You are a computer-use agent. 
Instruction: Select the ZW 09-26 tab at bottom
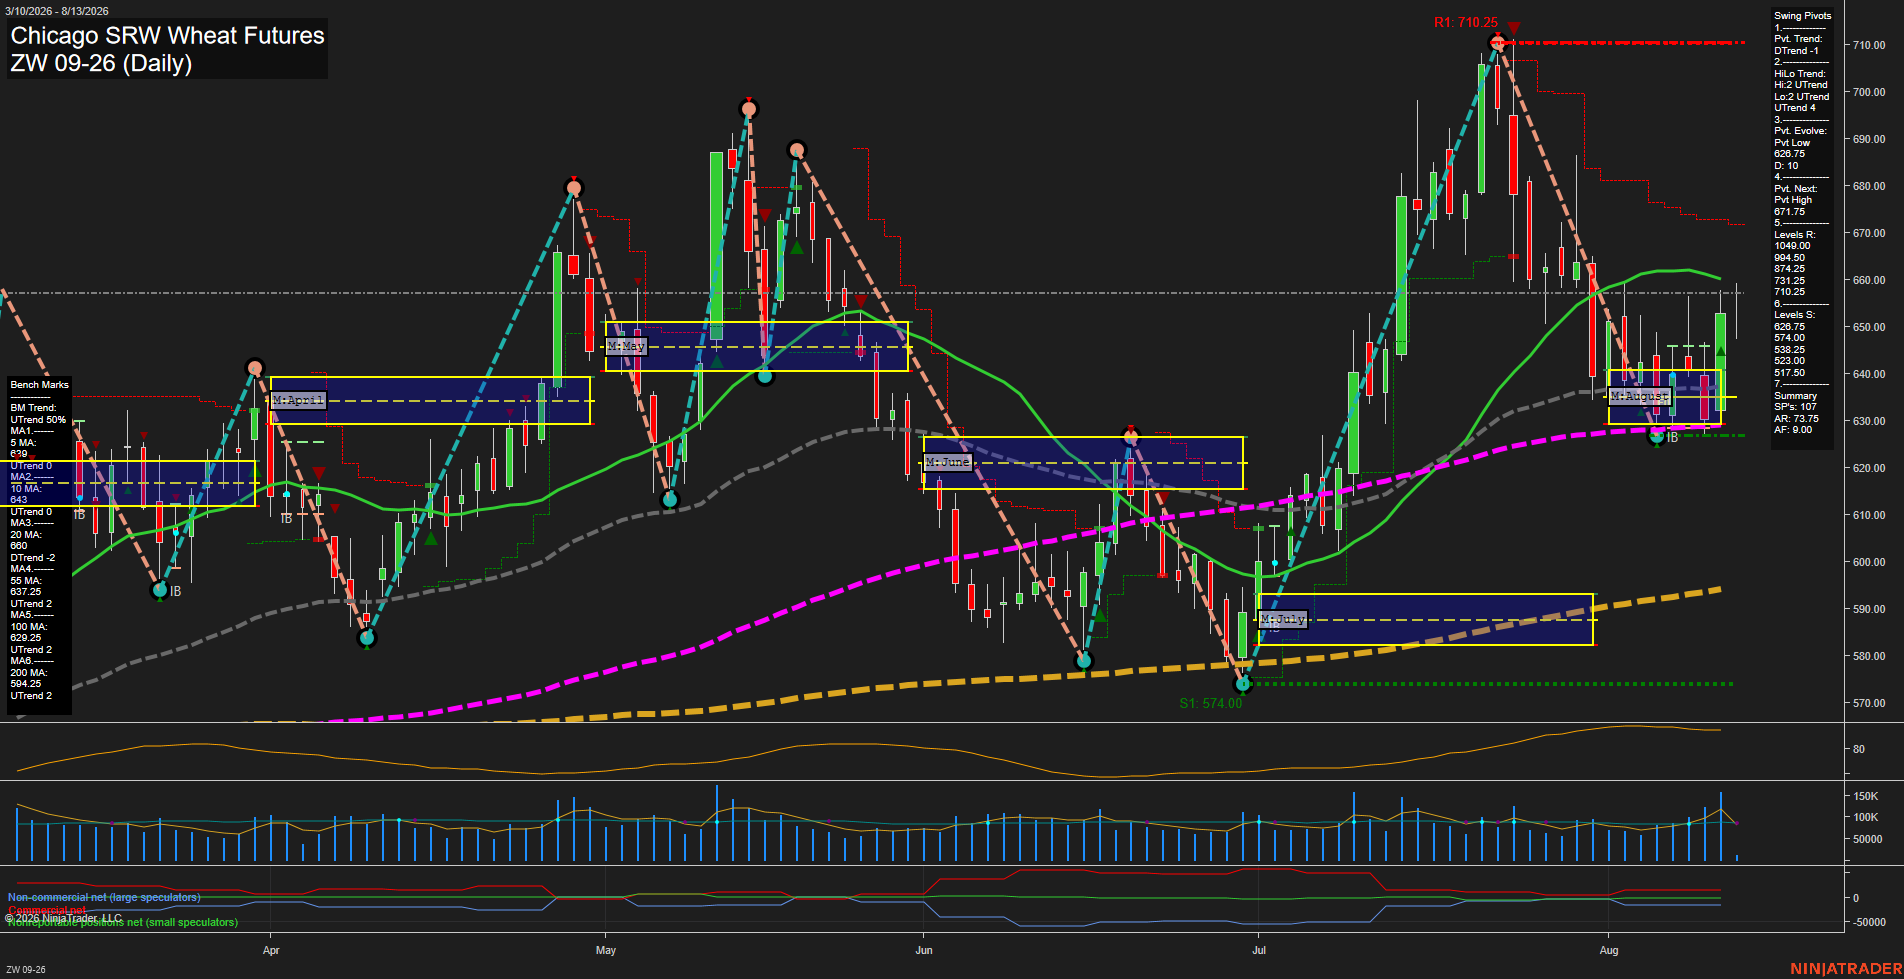[26, 969]
